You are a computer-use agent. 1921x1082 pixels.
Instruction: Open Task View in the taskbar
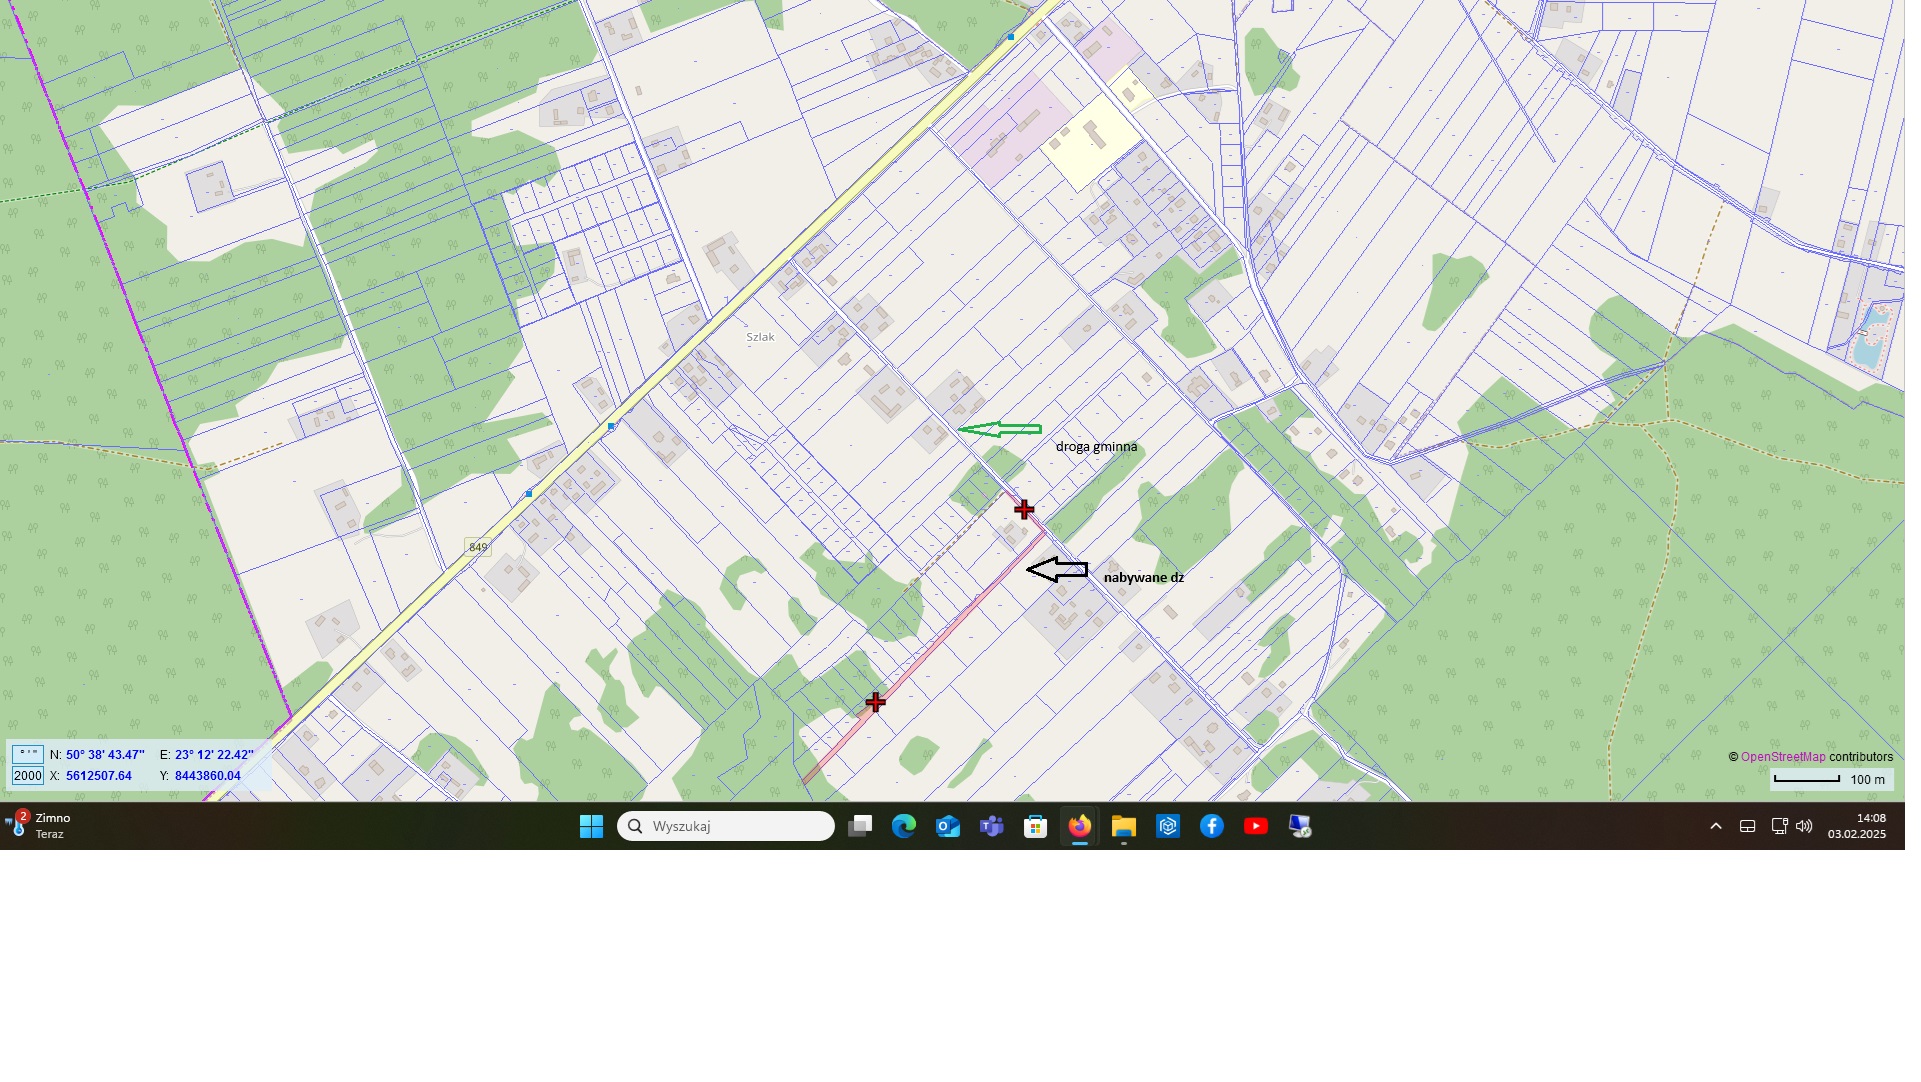point(860,827)
